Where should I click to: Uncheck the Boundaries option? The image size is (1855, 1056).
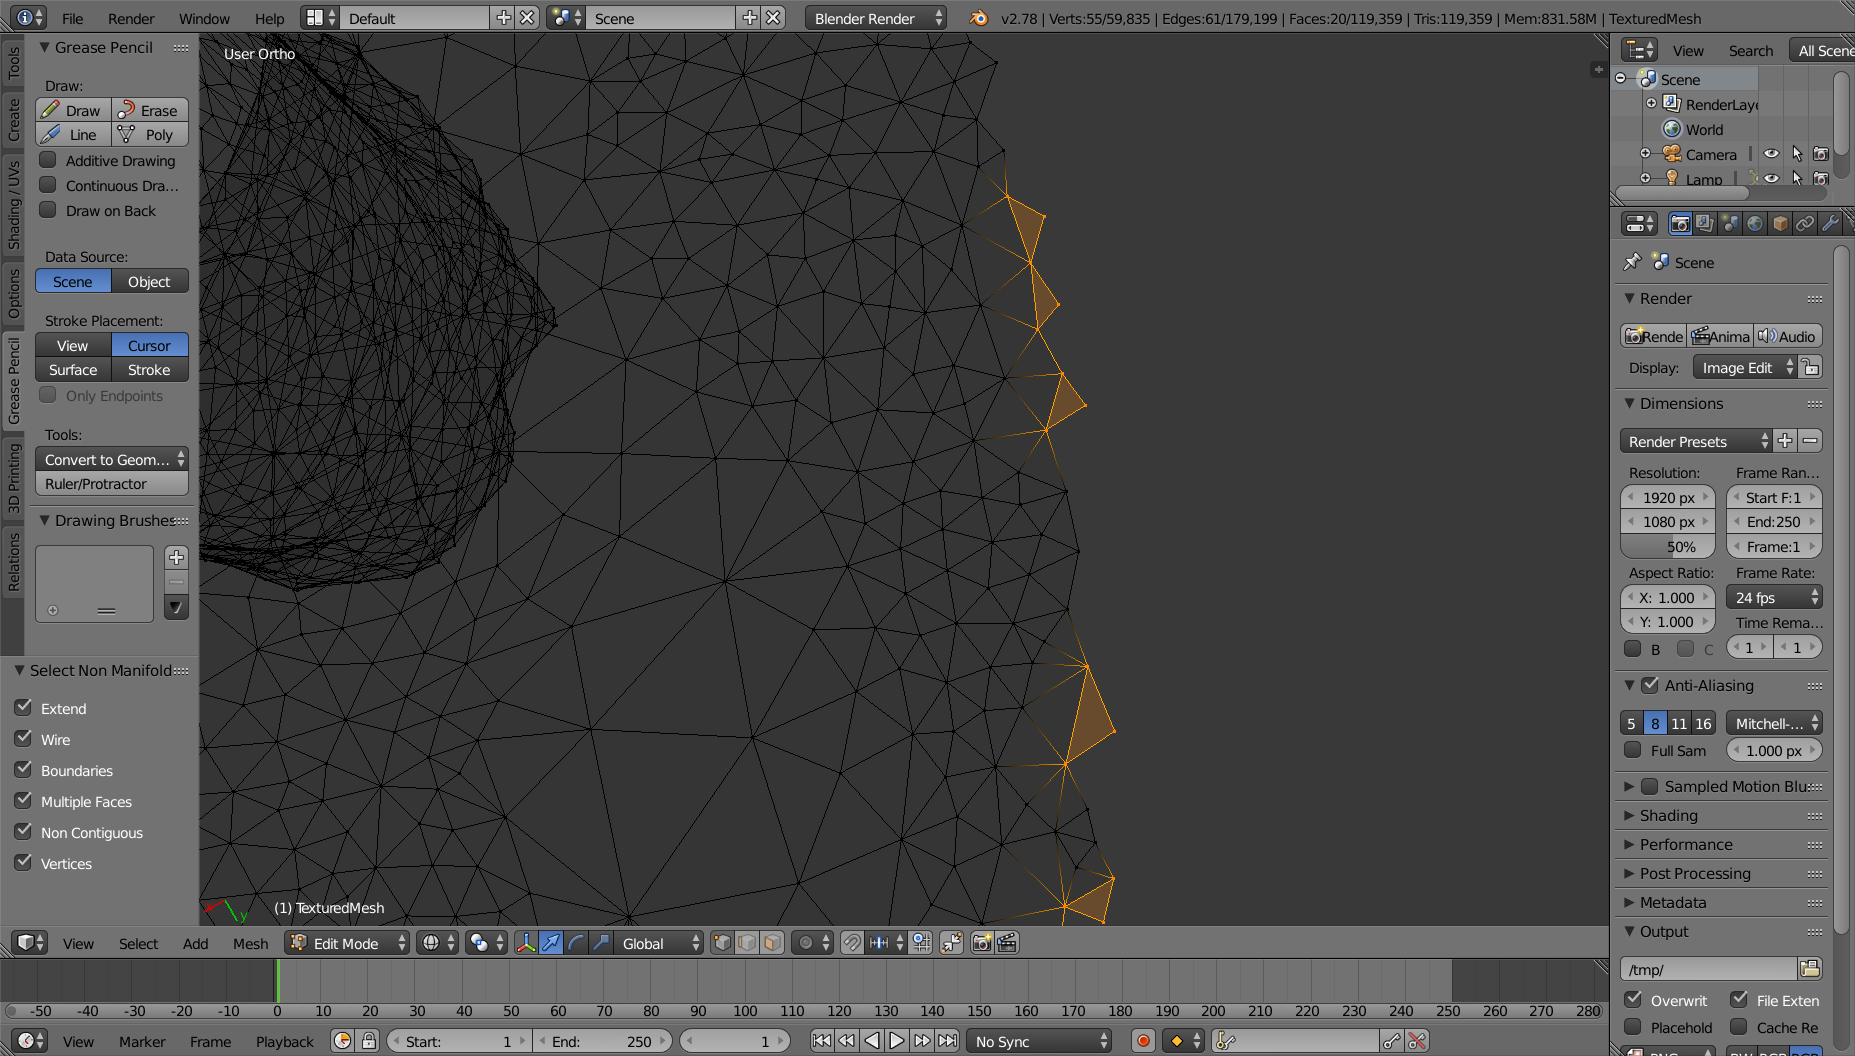pyautogui.click(x=24, y=770)
